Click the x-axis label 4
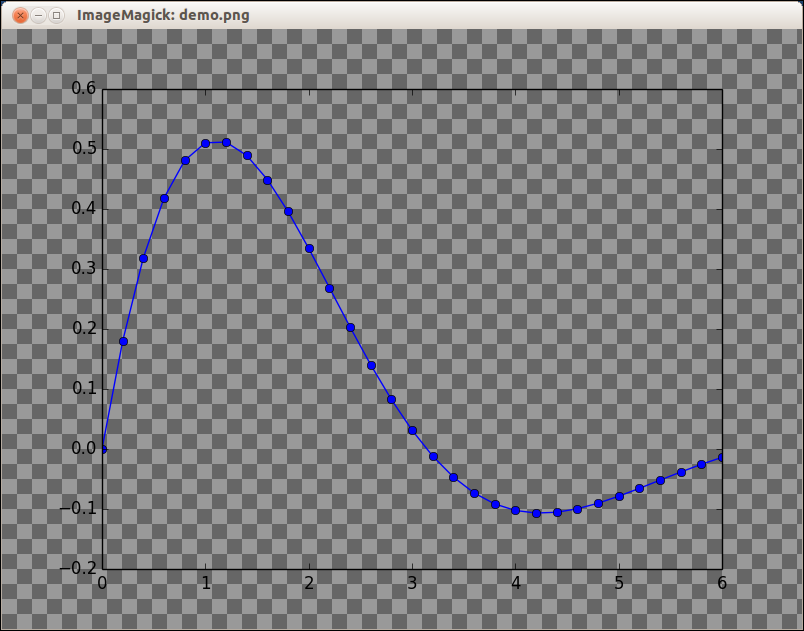Screen dimensions: 804x631 (515, 583)
